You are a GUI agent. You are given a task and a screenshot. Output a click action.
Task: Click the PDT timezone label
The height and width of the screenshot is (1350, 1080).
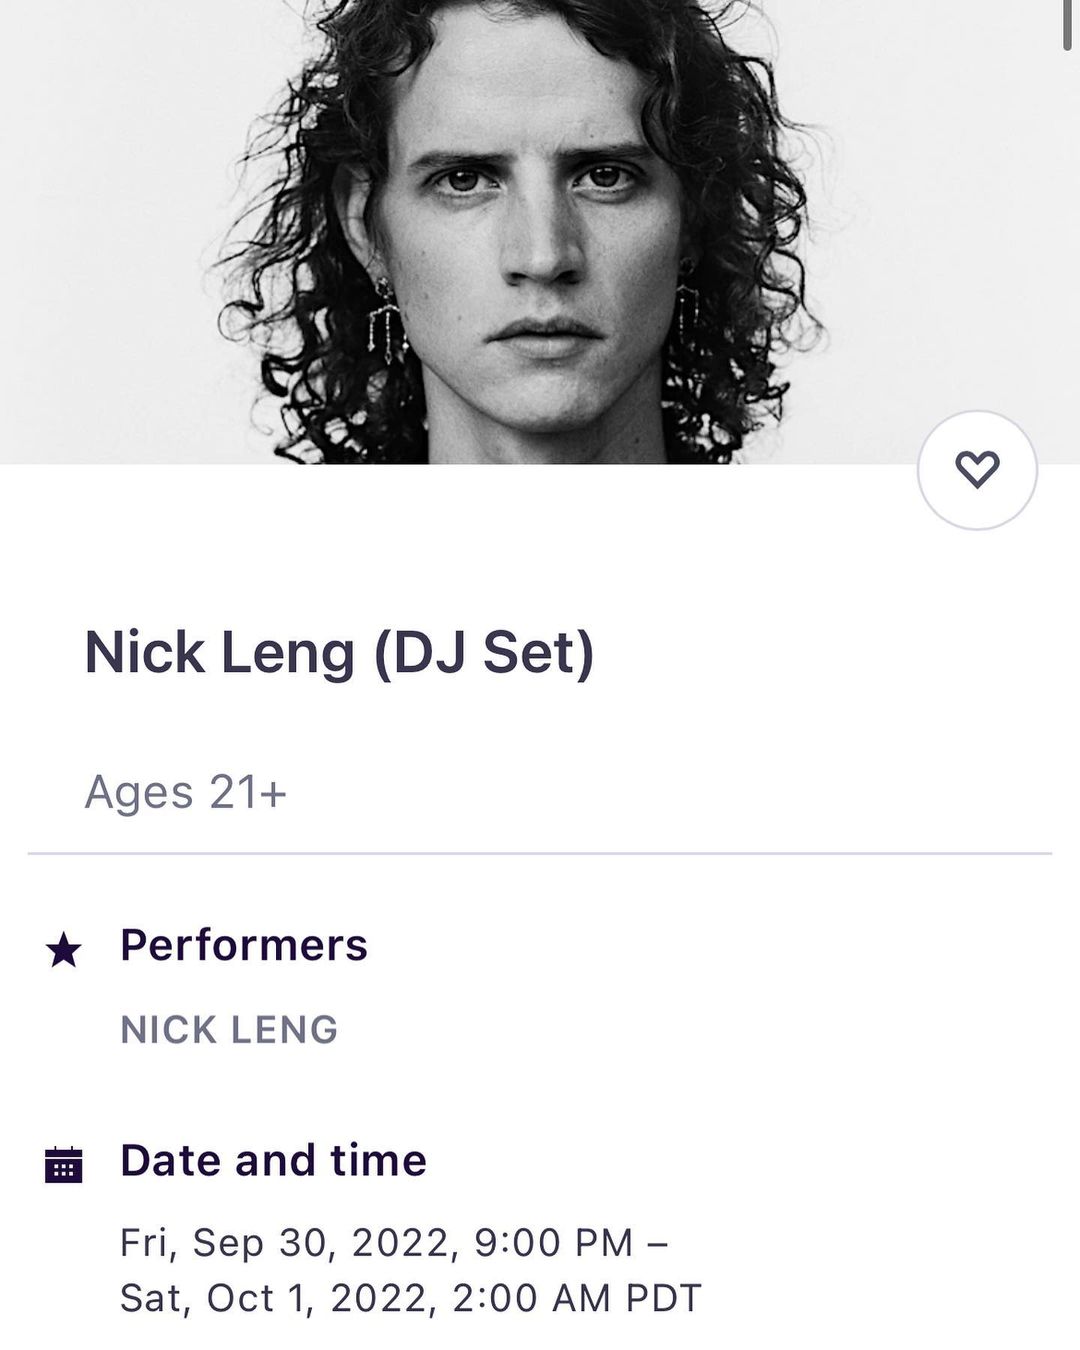[664, 1298]
